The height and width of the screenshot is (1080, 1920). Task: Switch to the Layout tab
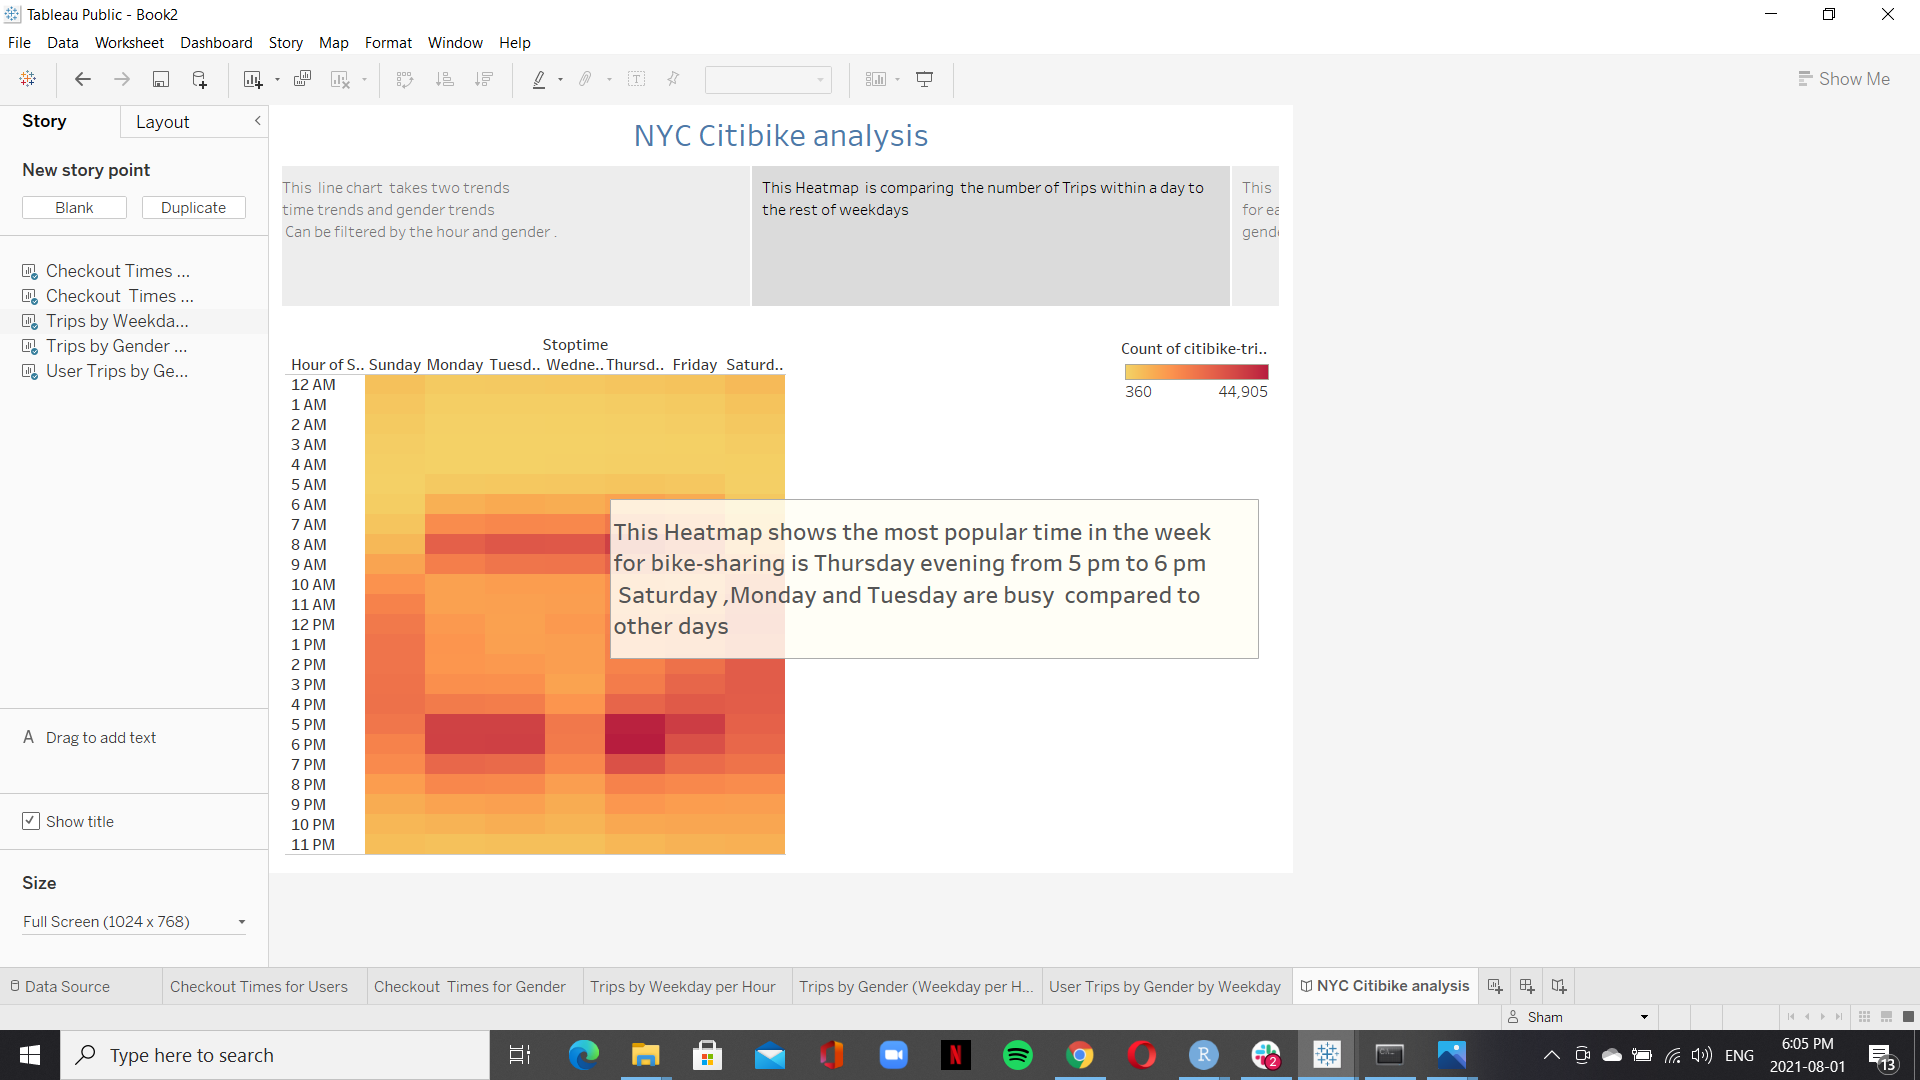click(162, 122)
